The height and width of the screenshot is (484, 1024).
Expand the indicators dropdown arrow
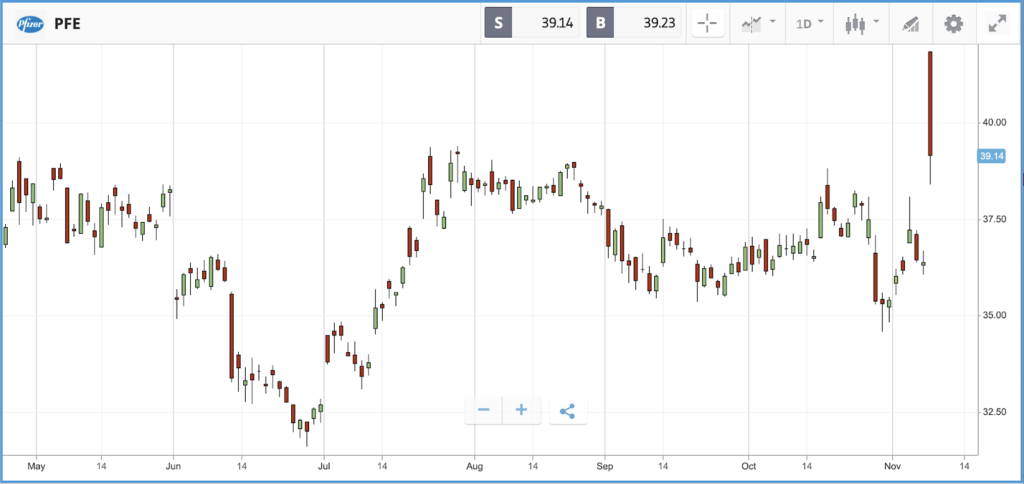[x=773, y=22]
